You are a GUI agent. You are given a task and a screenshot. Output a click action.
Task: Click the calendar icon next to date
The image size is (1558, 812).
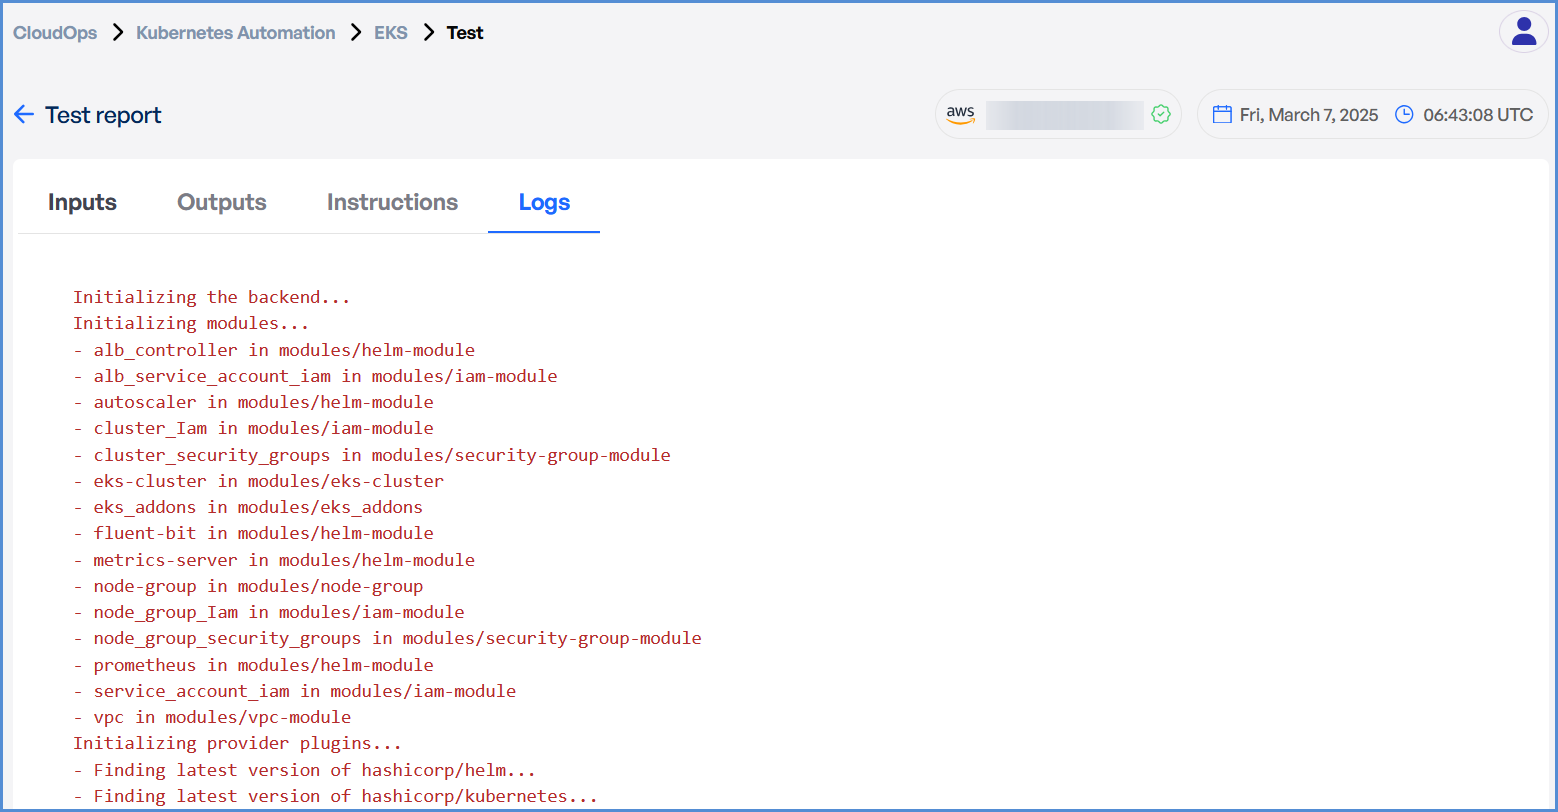1221,115
